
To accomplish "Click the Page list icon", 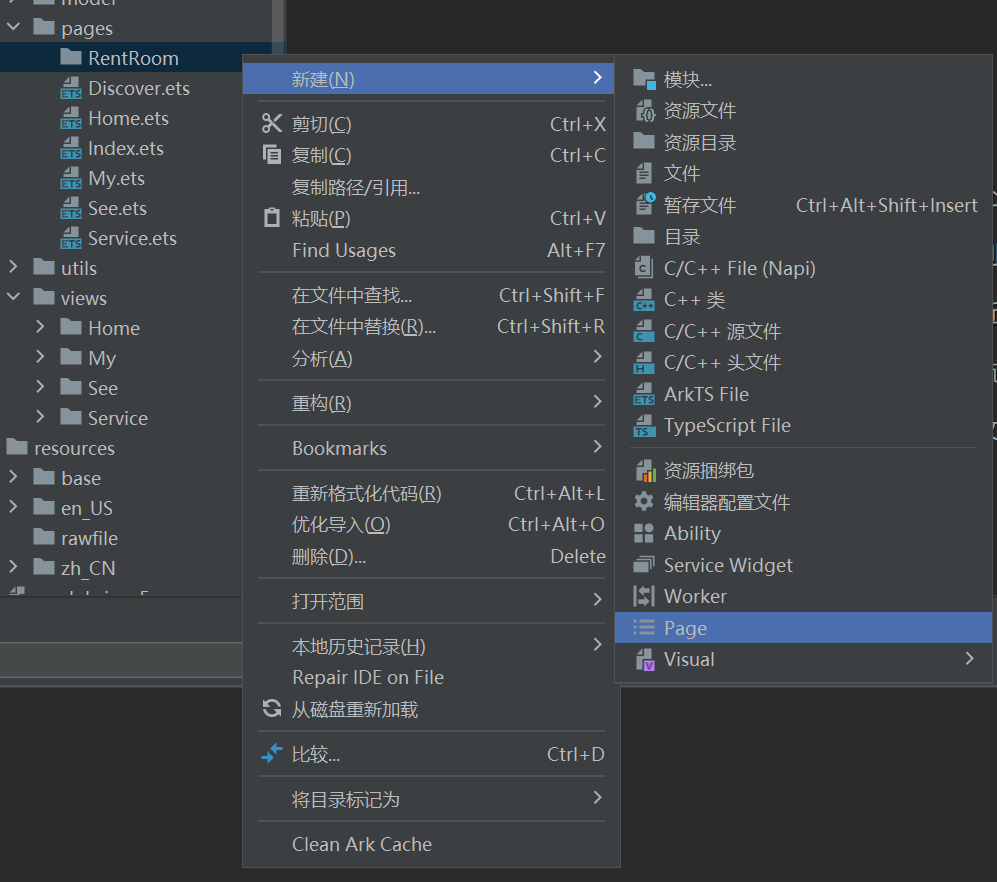I will (643, 628).
